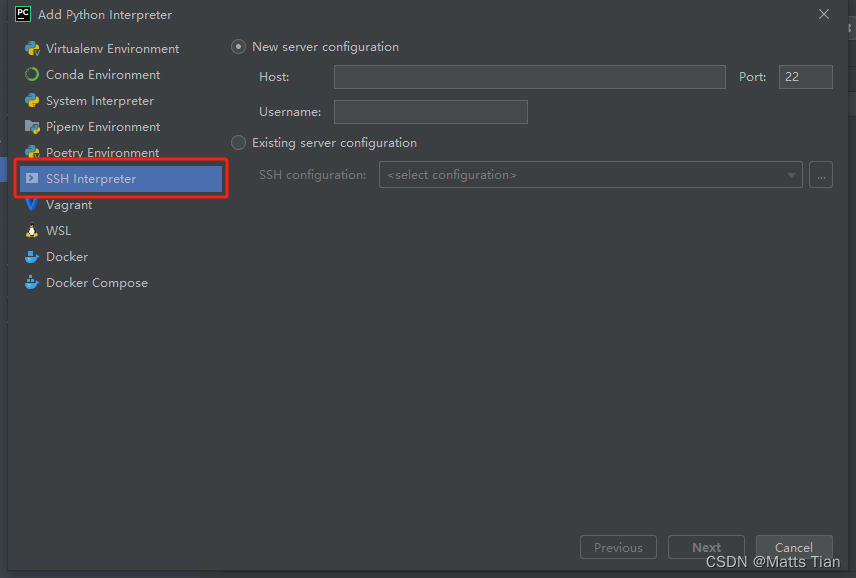Click the Next button

point(706,547)
